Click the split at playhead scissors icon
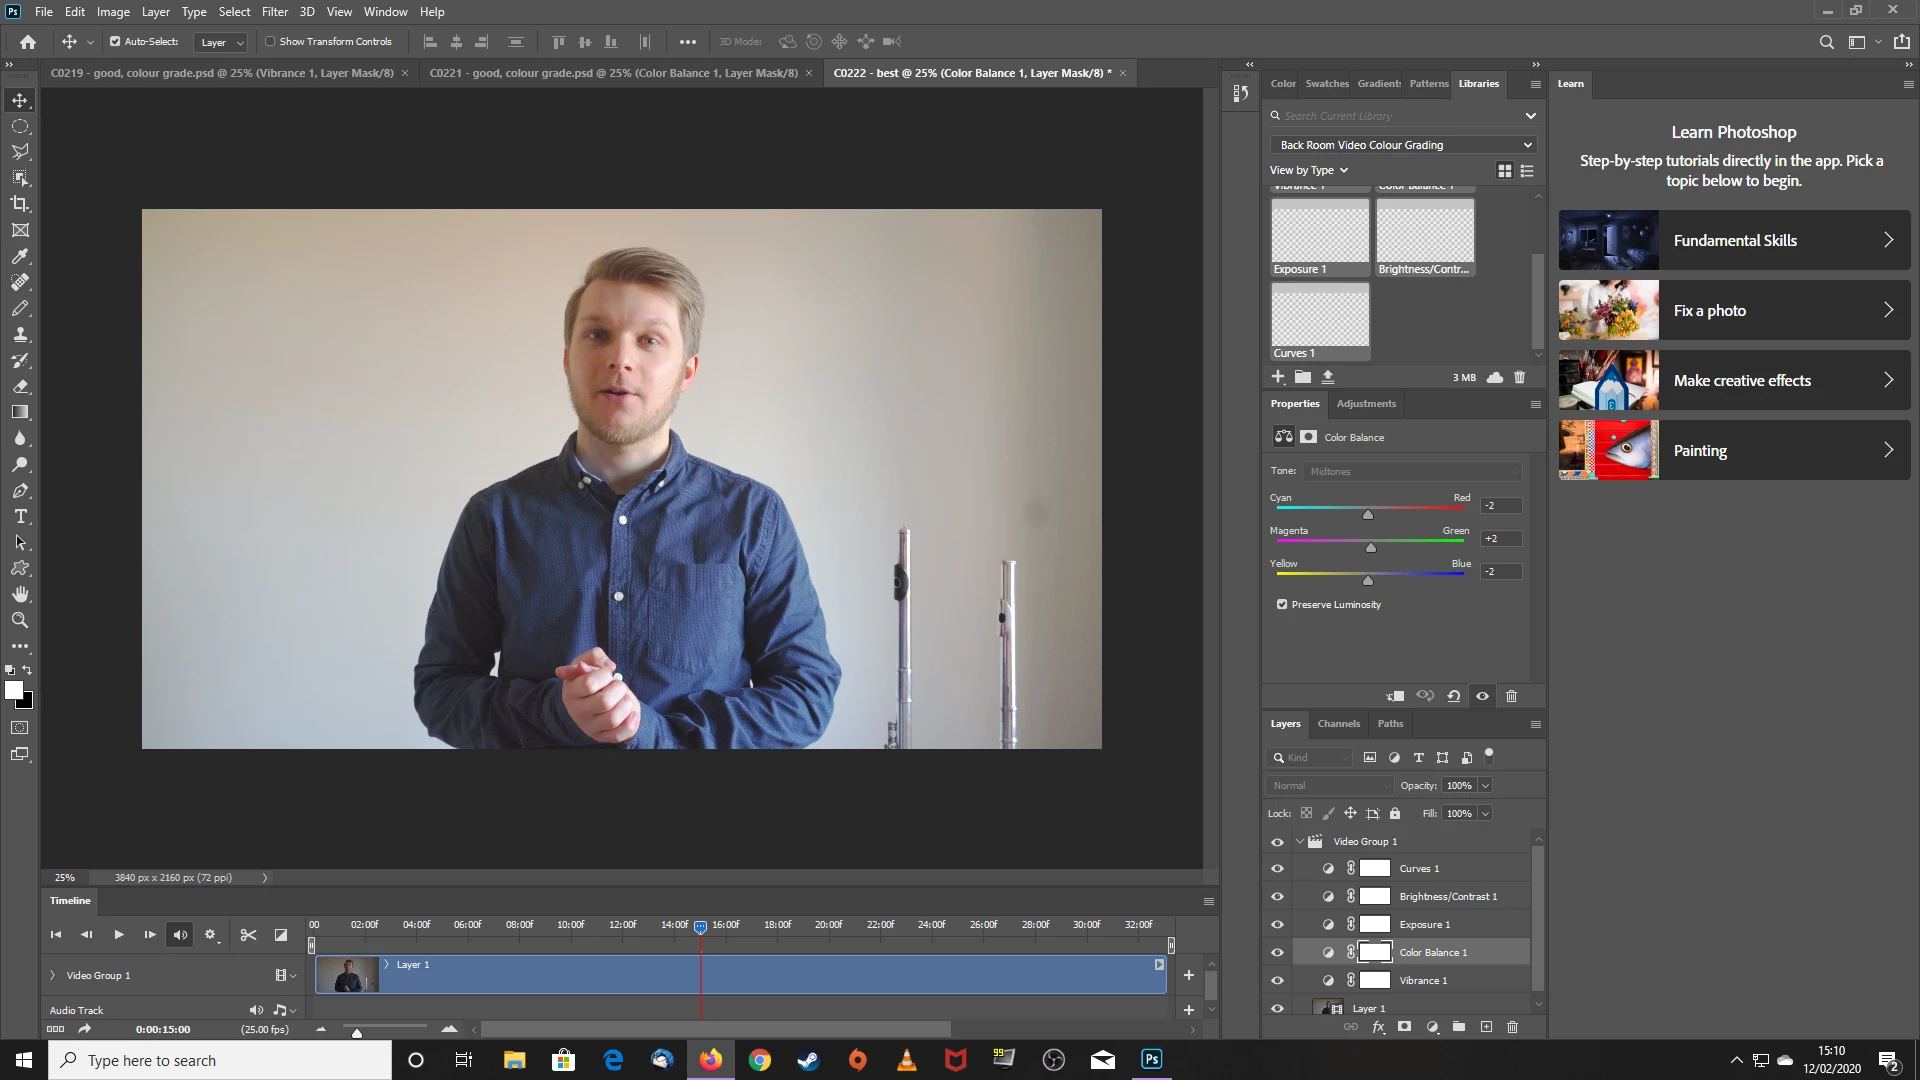The image size is (1920, 1080). (x=248, y=935)
